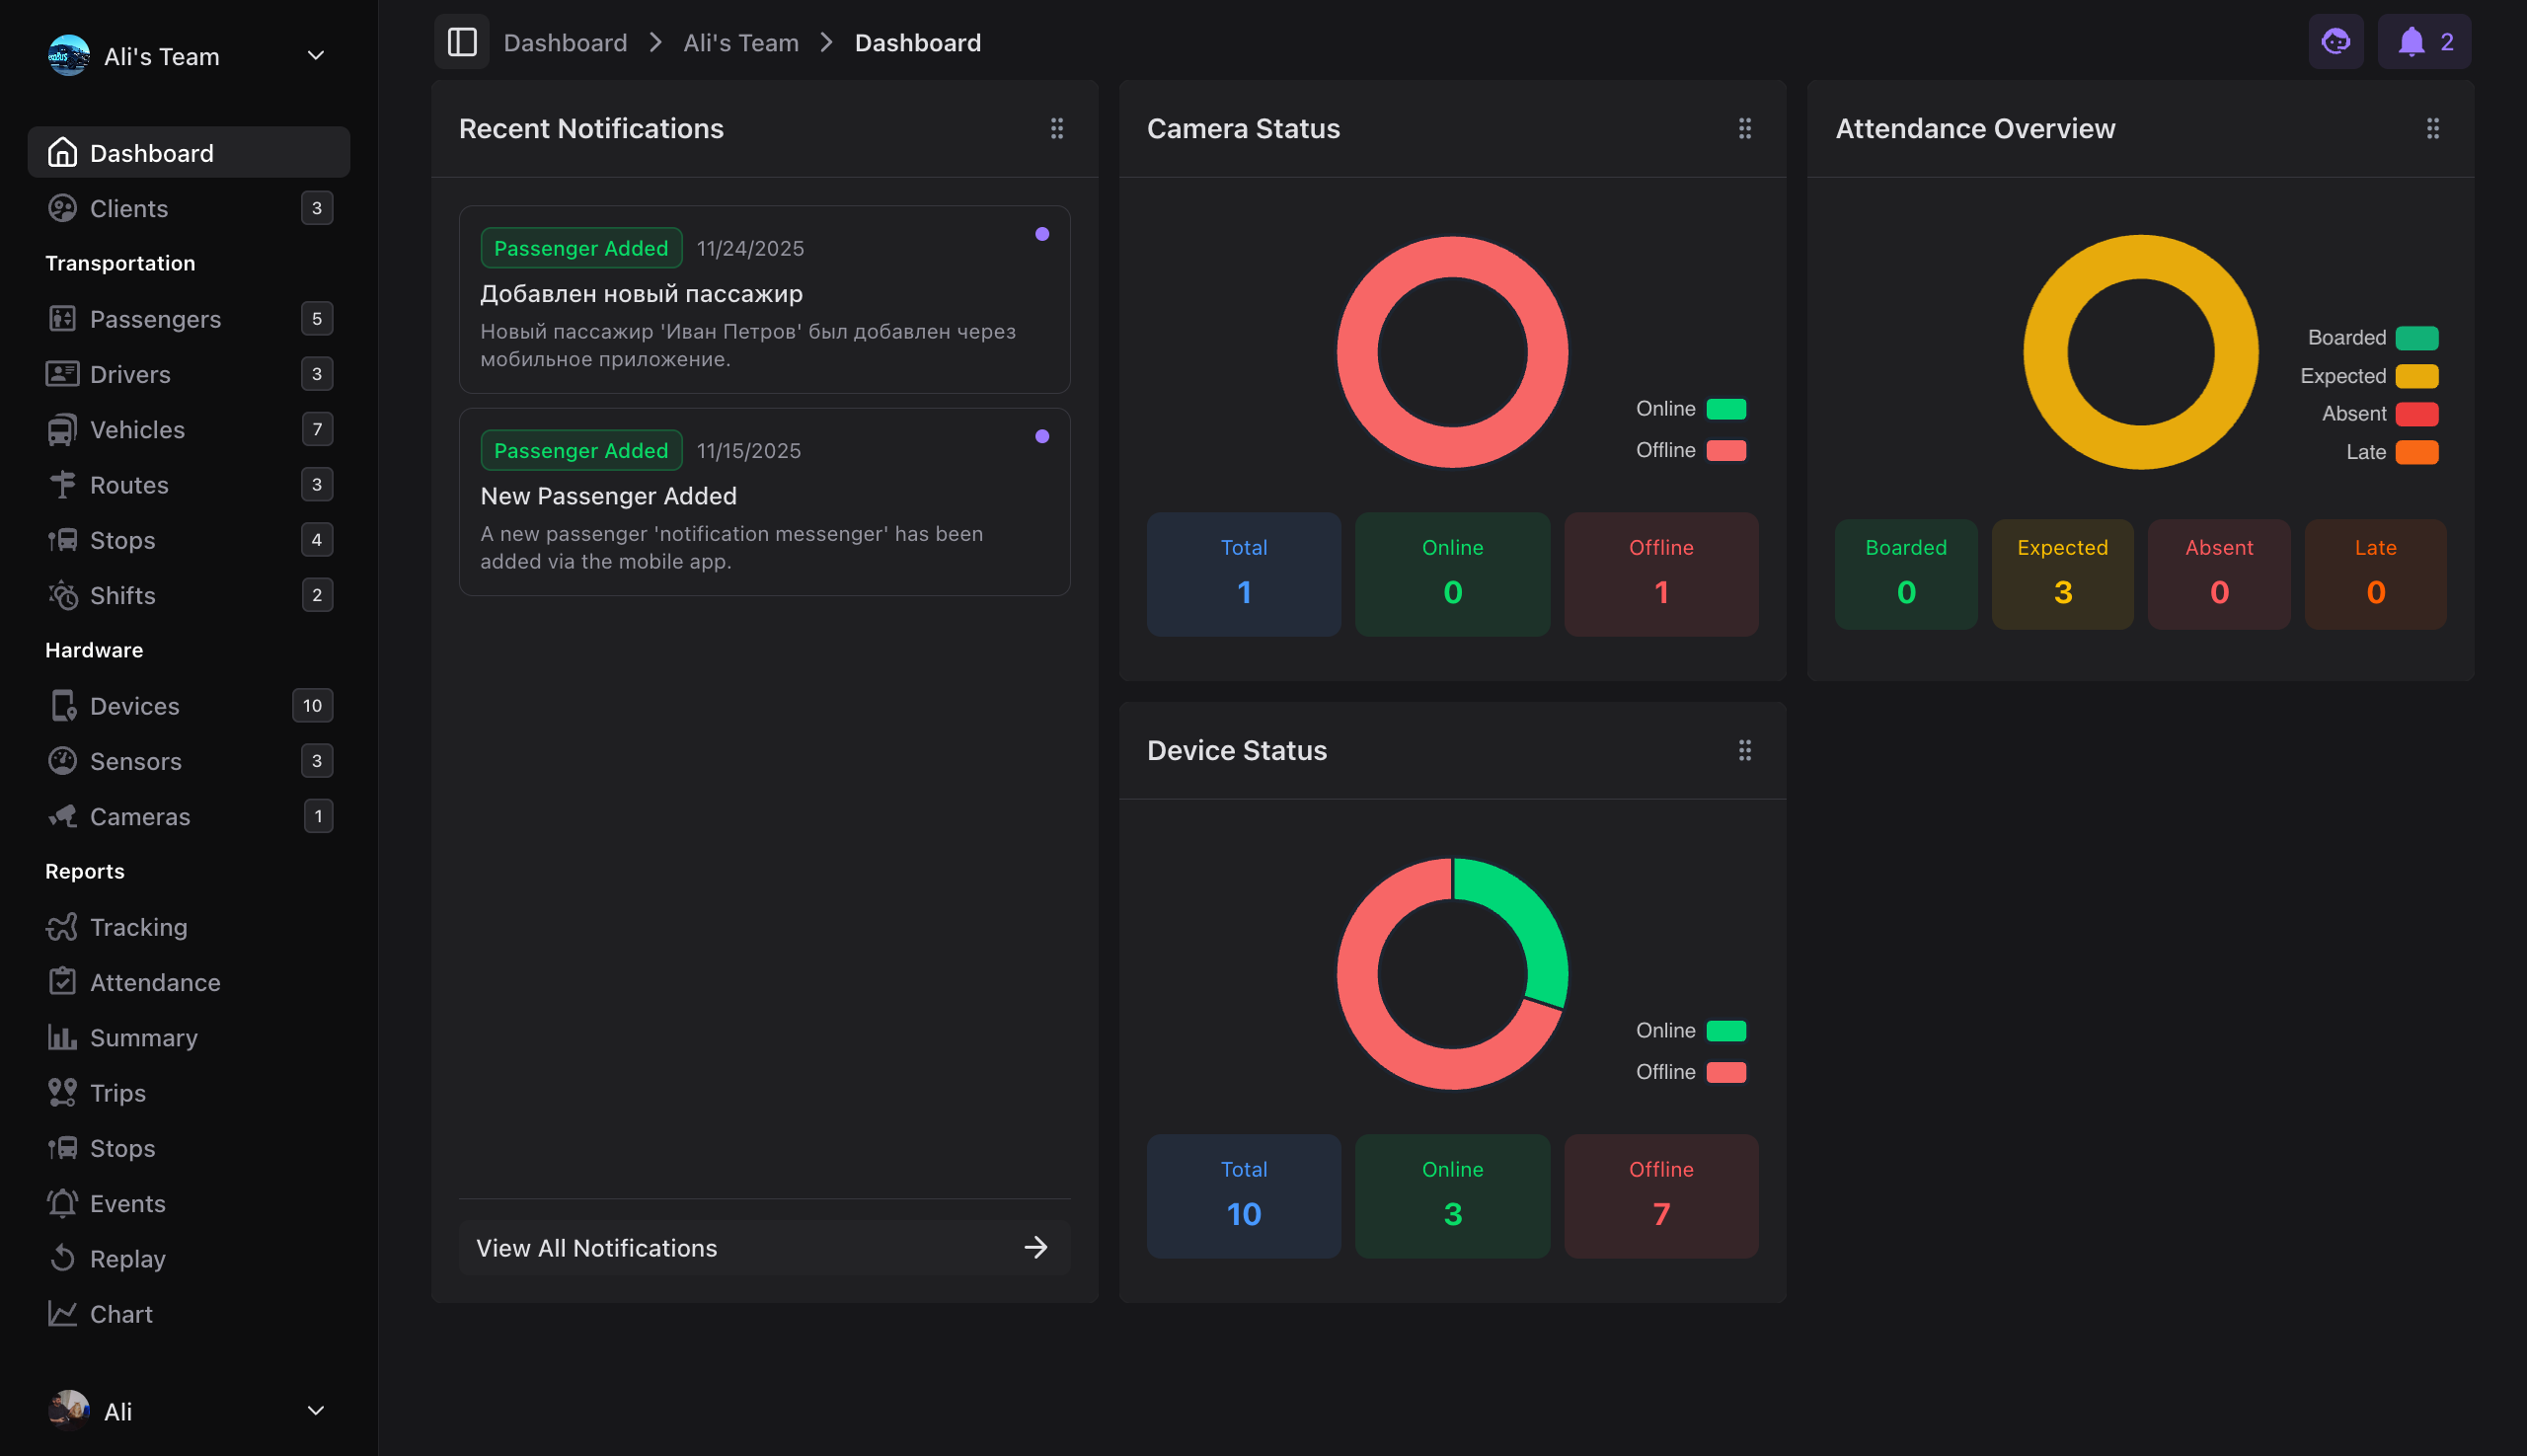Open the Cameras section
The height and width of the screenshot is (1456, 2527).
140,816
